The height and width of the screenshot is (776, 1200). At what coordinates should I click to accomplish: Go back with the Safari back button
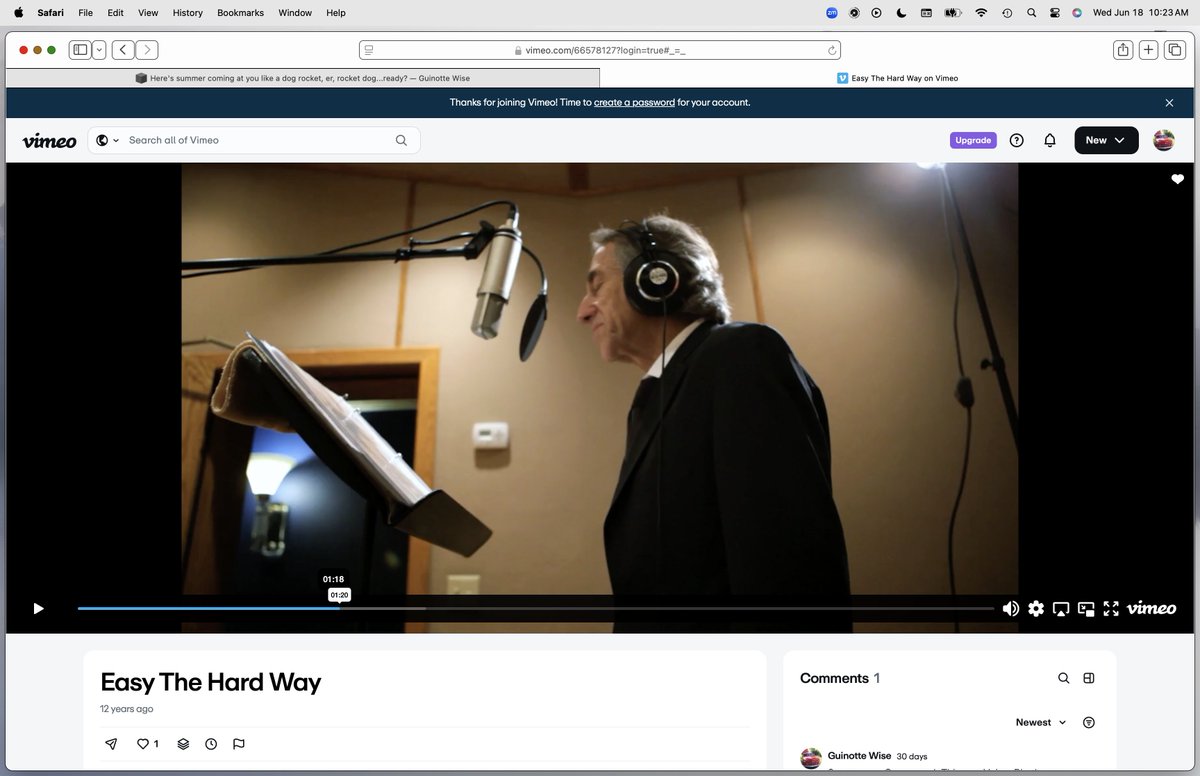[123, 50]
